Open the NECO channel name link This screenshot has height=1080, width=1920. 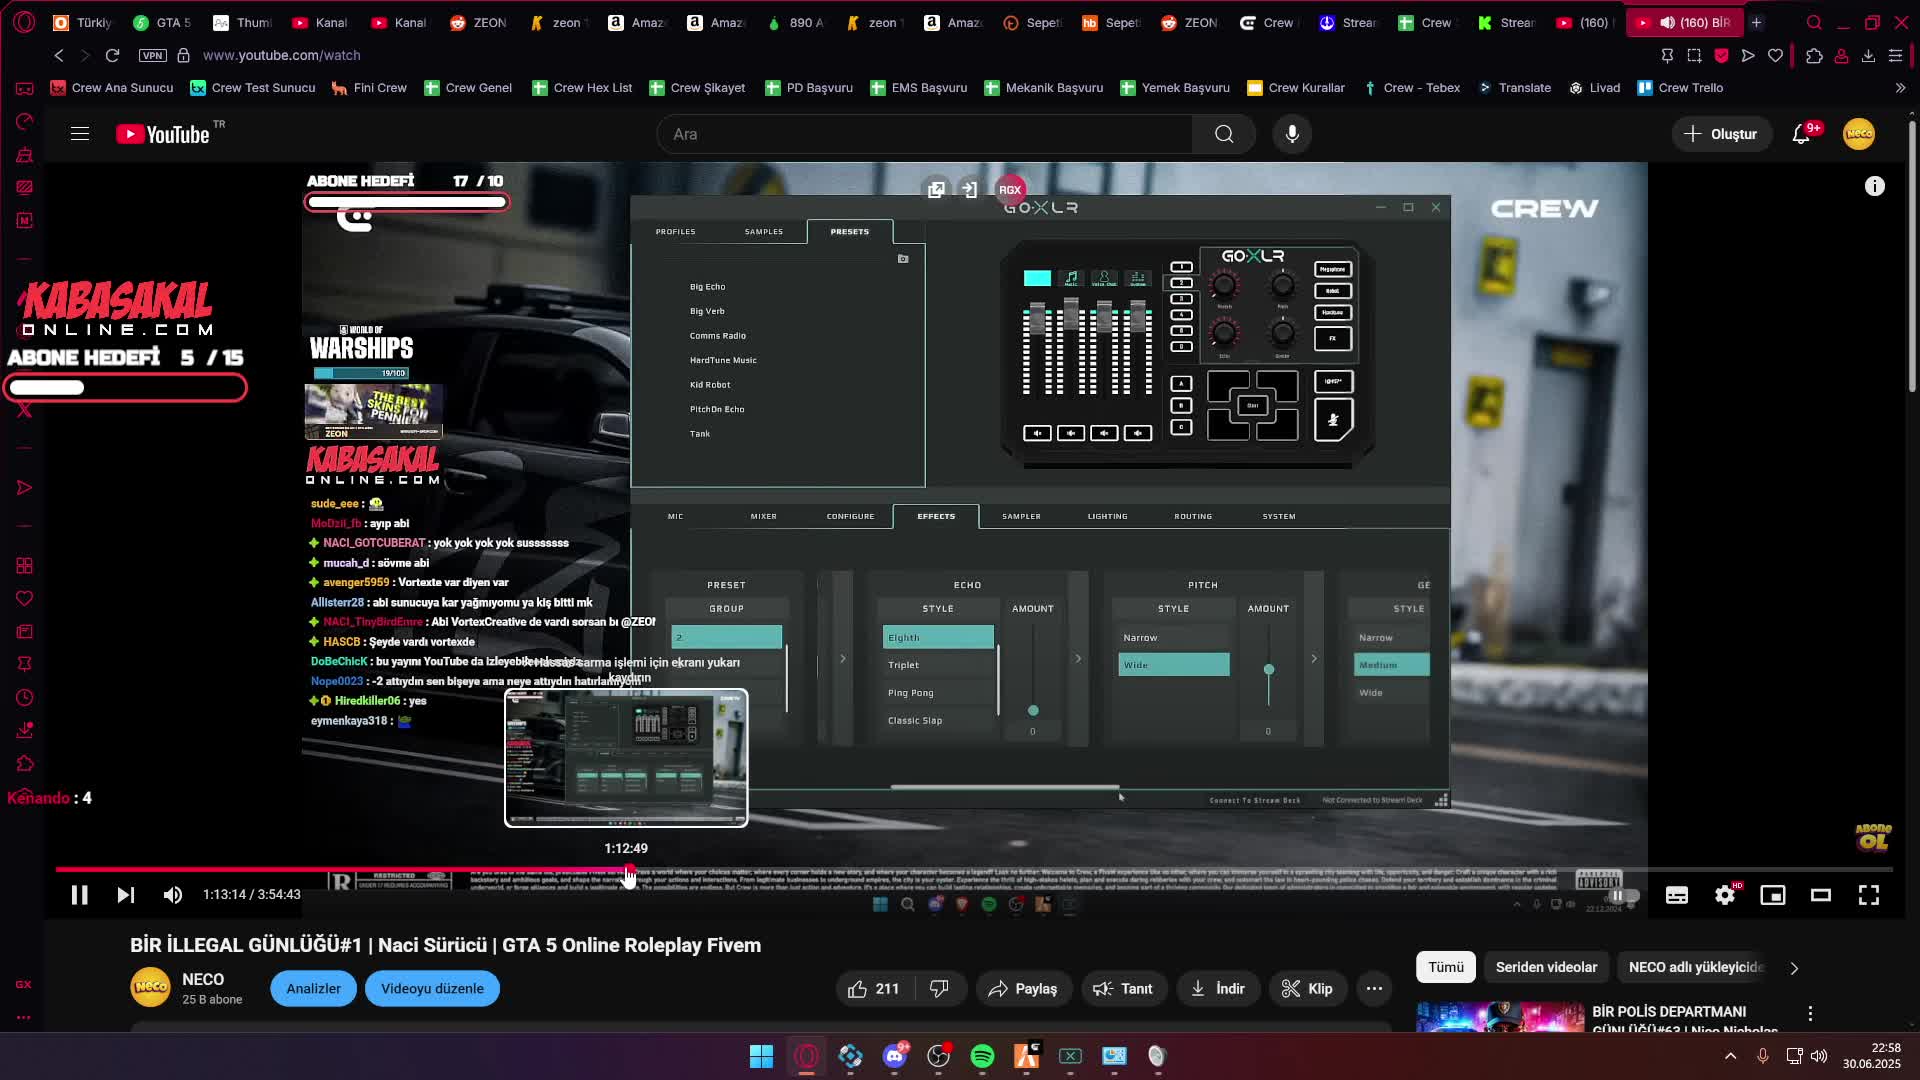click(x=203, y=980)
